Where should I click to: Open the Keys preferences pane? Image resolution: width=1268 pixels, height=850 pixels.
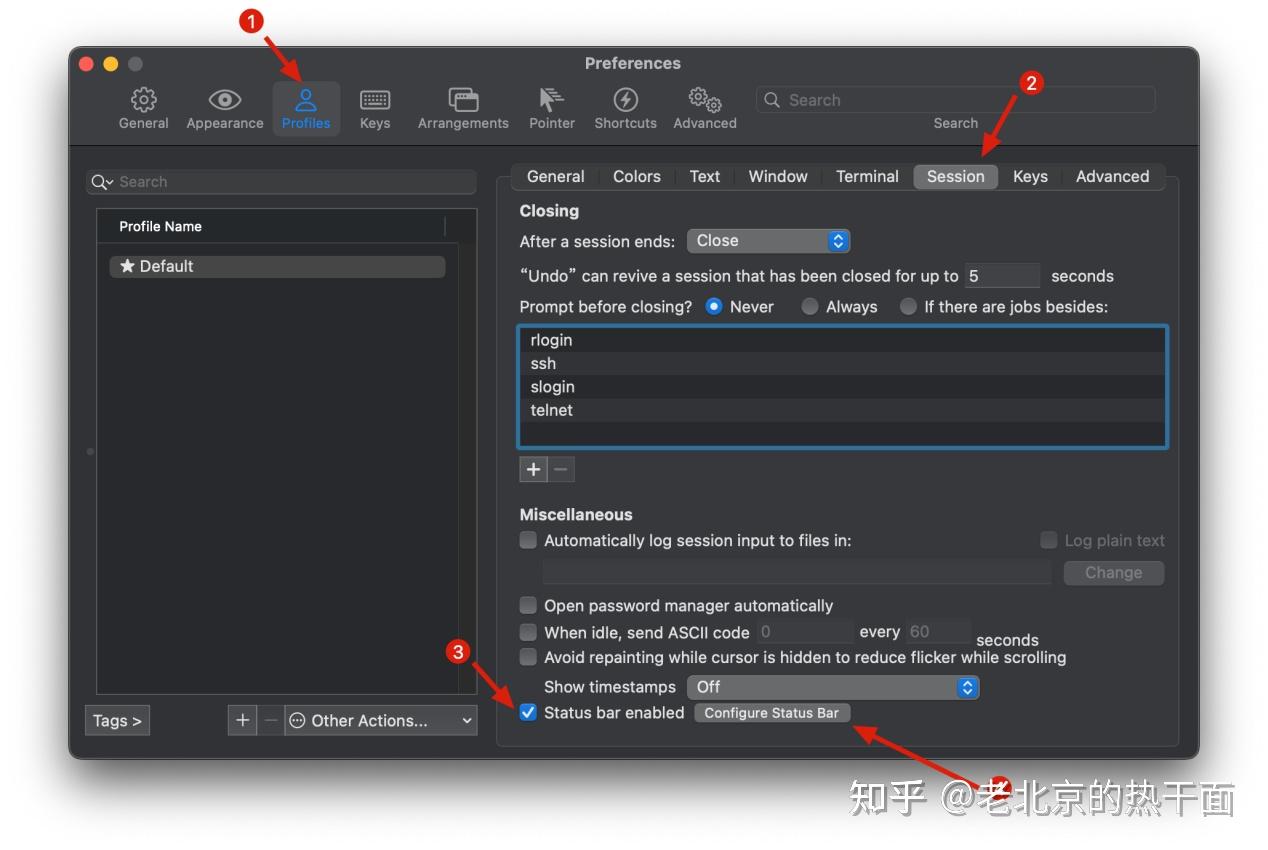coord(375,107)
